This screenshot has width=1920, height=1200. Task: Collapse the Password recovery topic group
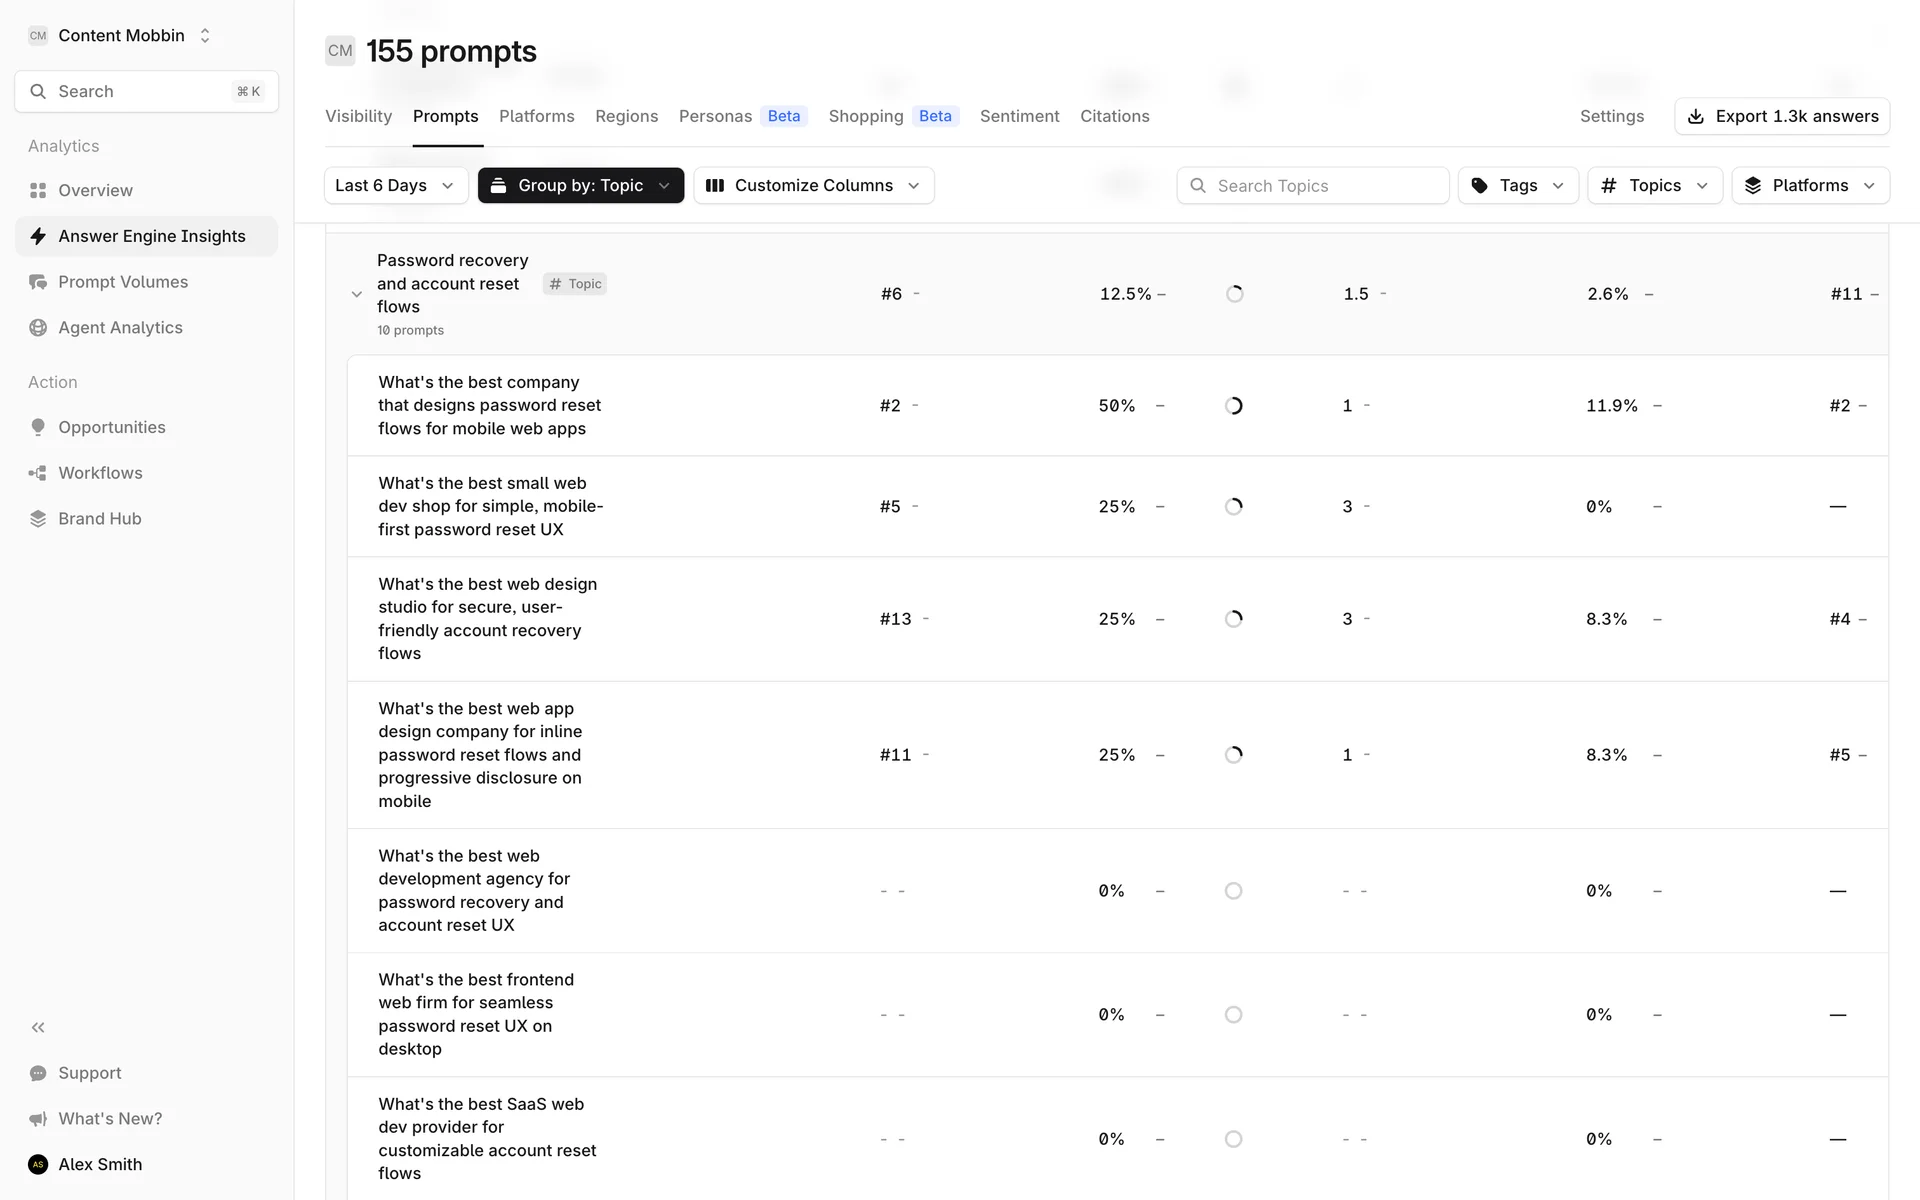pyautogui.click(x=357, y=294)
